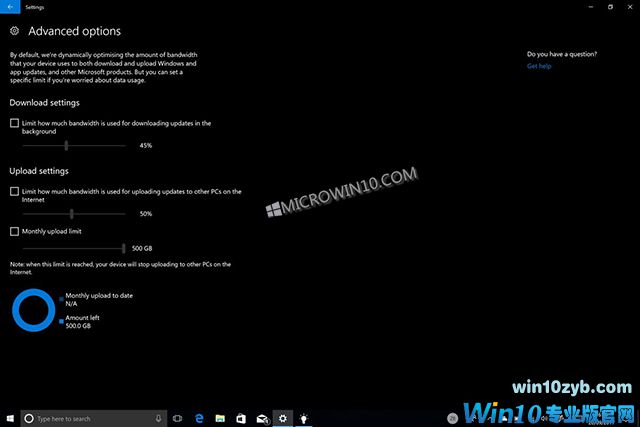Image resolution: width=640 pixels, height=427 pixels.
Task: Open File Explorer from the taskbar
Action: coord(220,418)
